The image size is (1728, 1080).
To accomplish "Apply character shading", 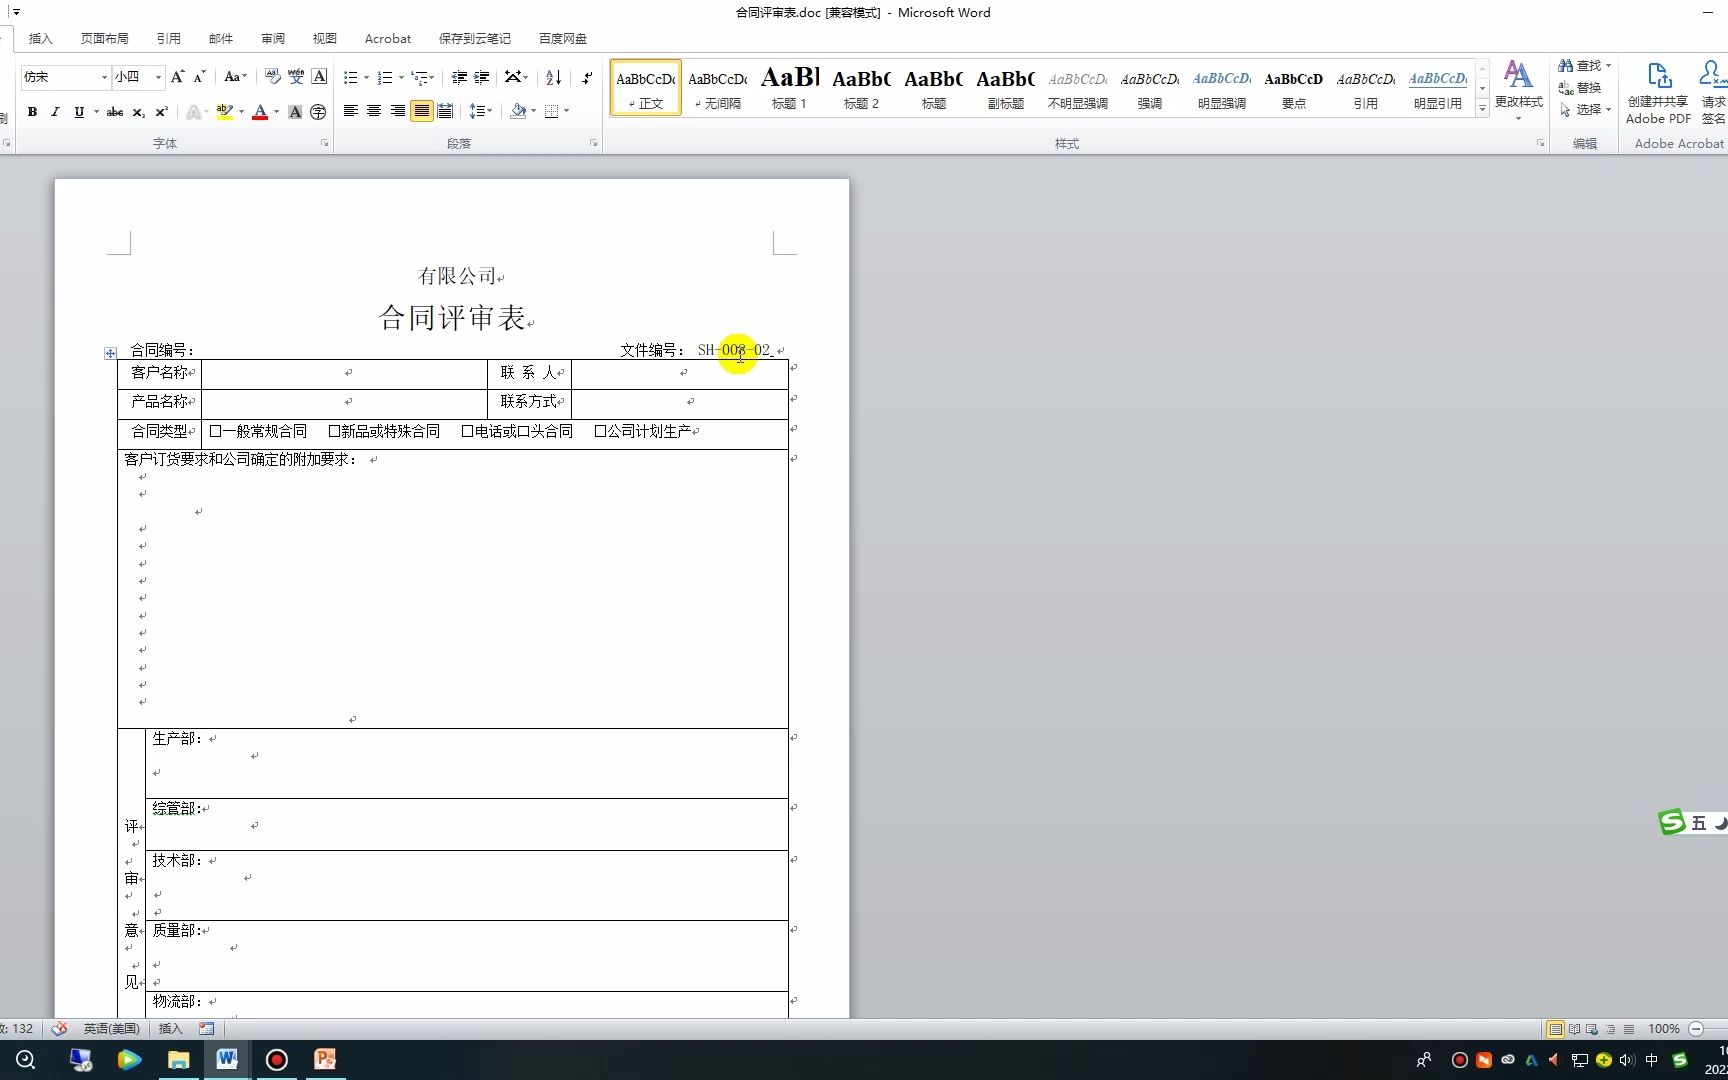I will 295,112.
